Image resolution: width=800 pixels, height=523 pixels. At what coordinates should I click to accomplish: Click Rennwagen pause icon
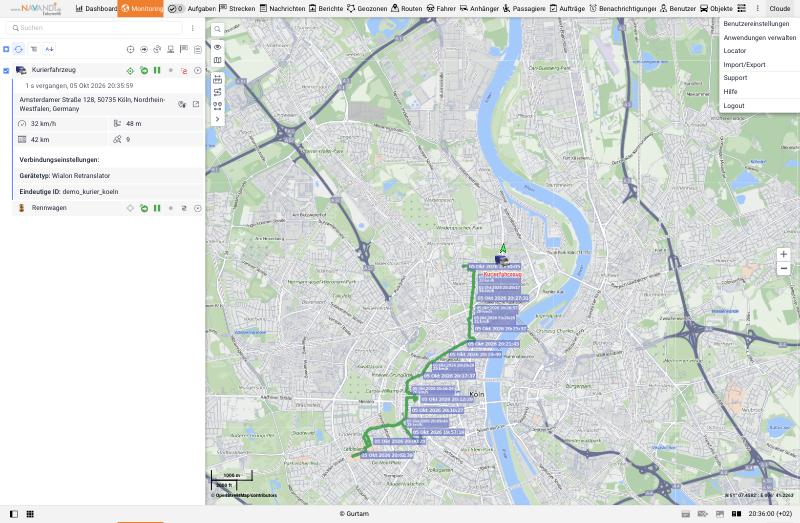(157, 208)
